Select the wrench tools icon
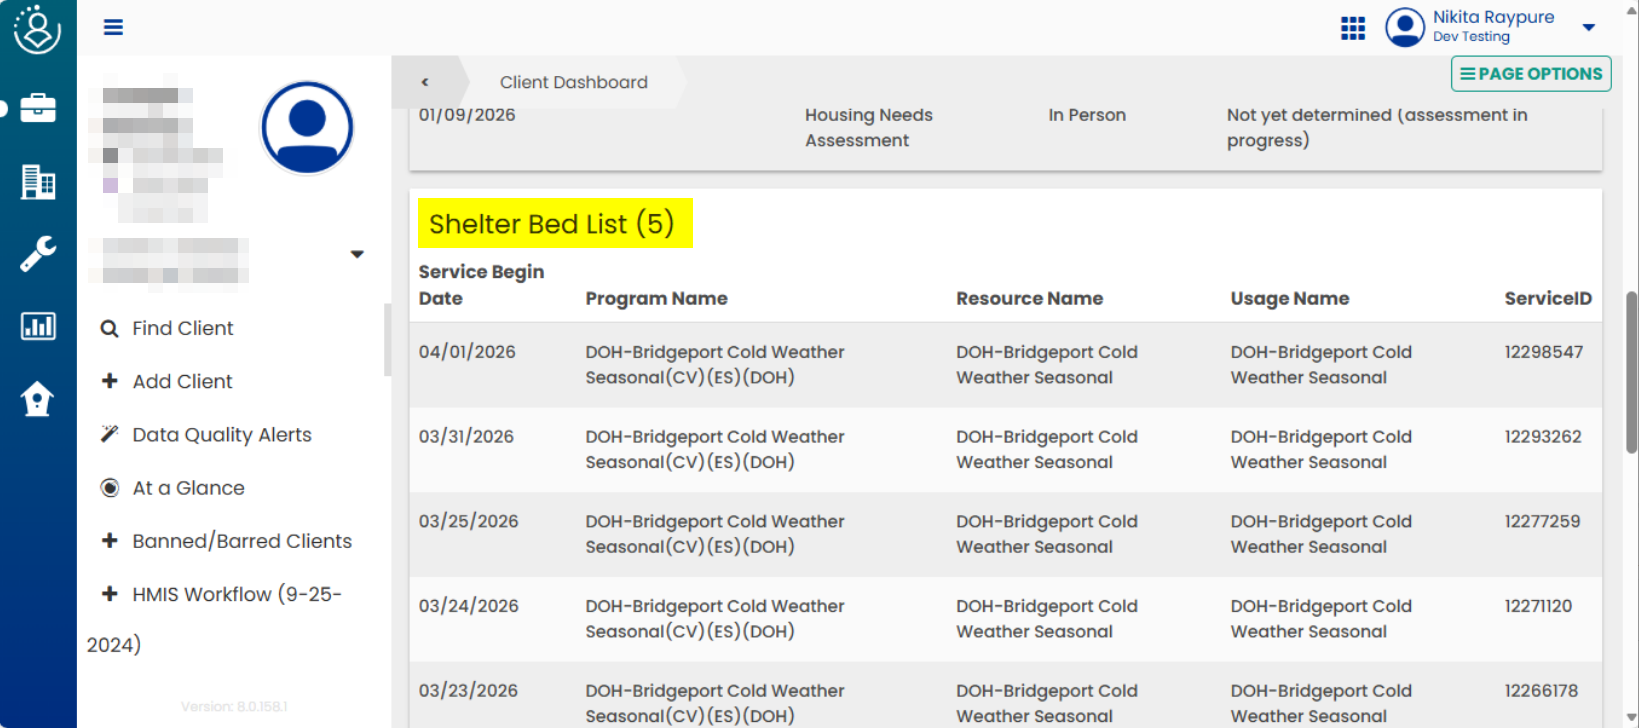This screenshot has width=1639, height=728. click(38, 254)
